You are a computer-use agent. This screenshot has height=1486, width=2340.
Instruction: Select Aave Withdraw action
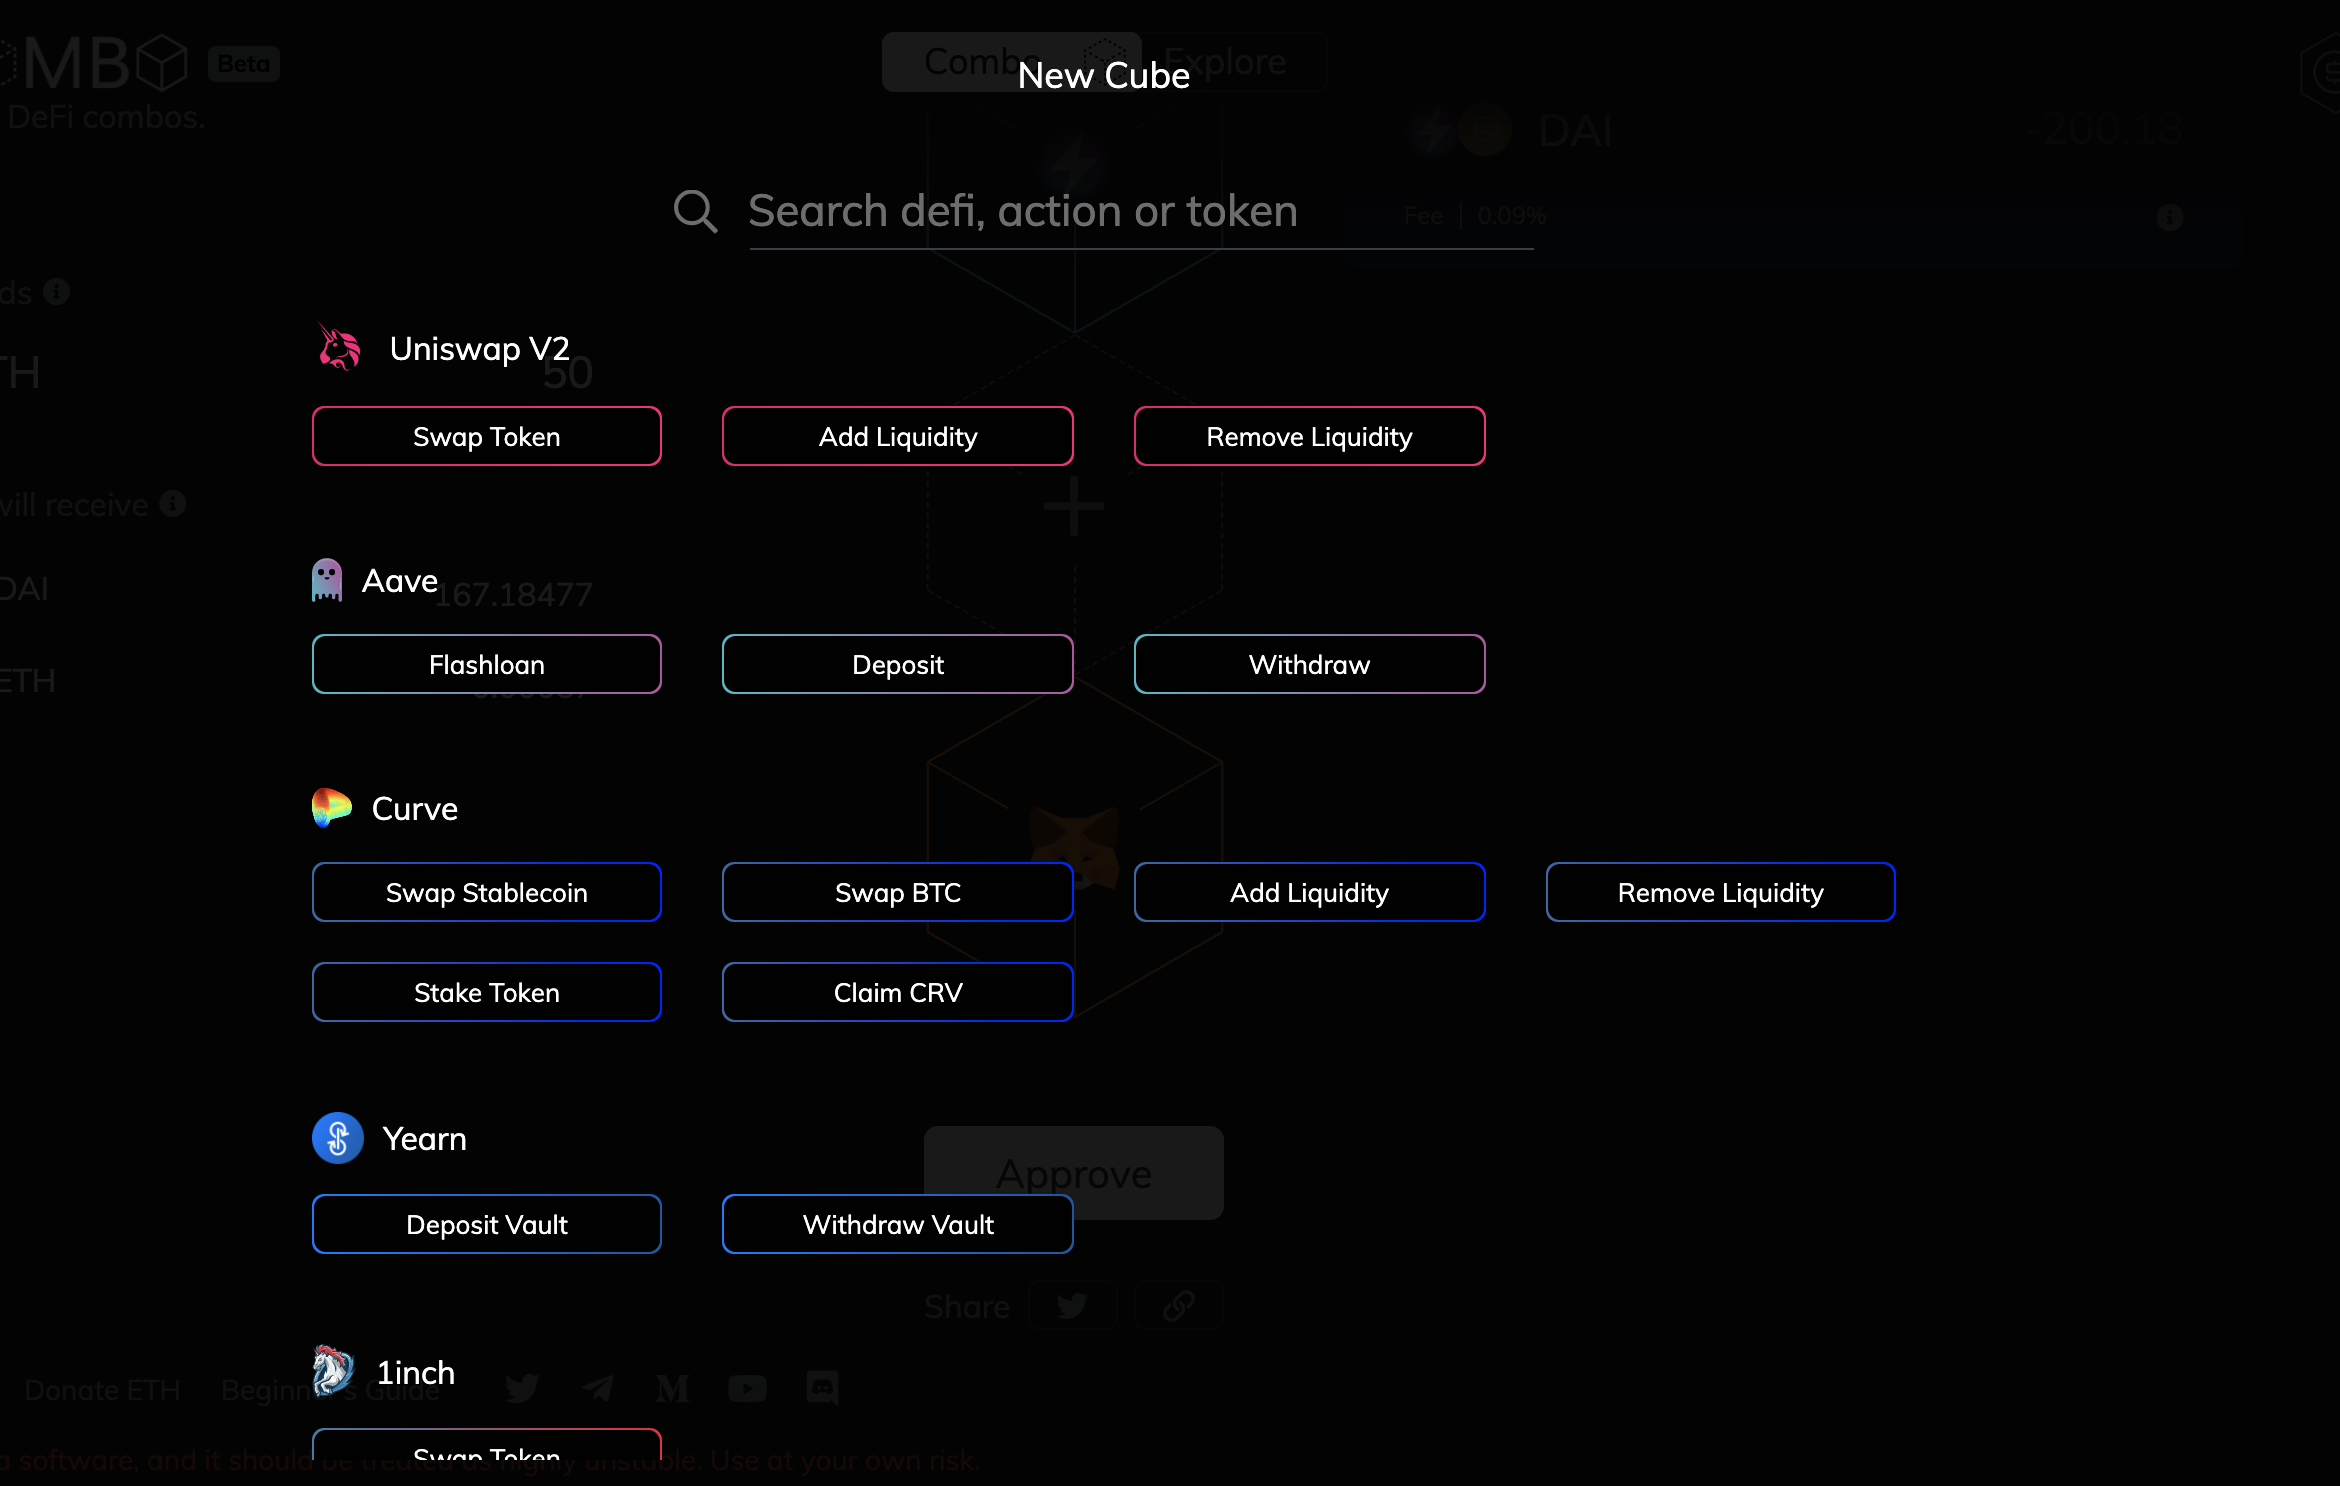click(1309, 664)
